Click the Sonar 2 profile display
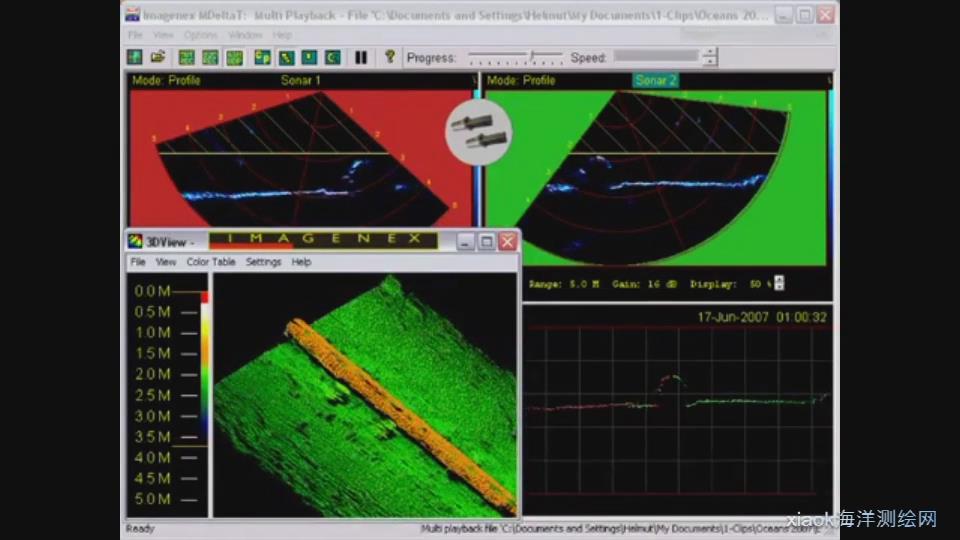This screenshot has height=540, width=960. coord(655,178)
